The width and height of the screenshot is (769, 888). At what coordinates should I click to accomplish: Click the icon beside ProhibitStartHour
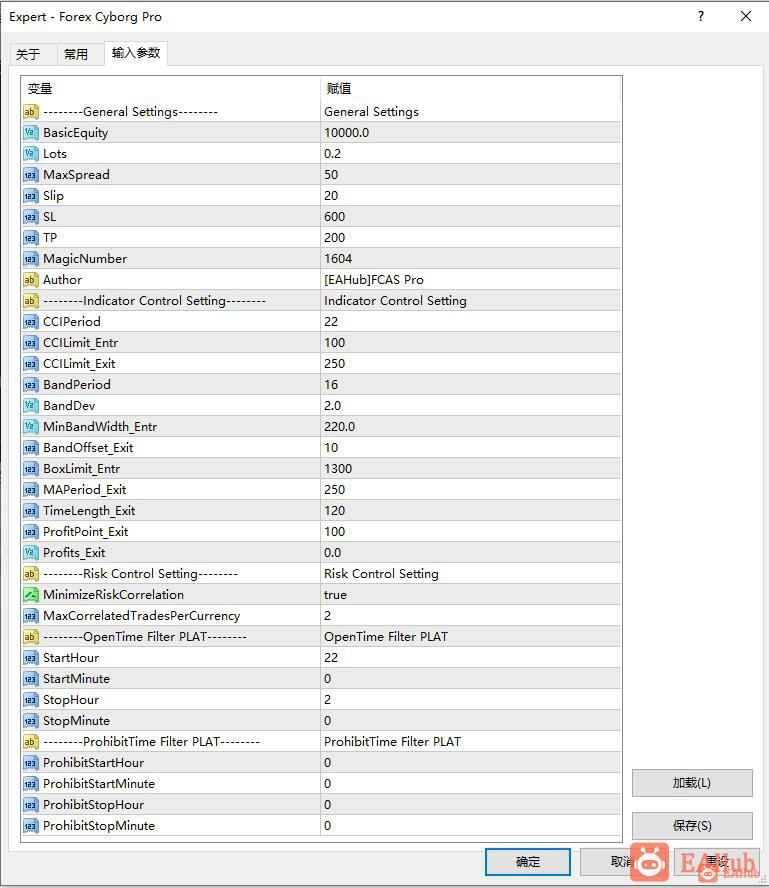[x=31, y=762]
